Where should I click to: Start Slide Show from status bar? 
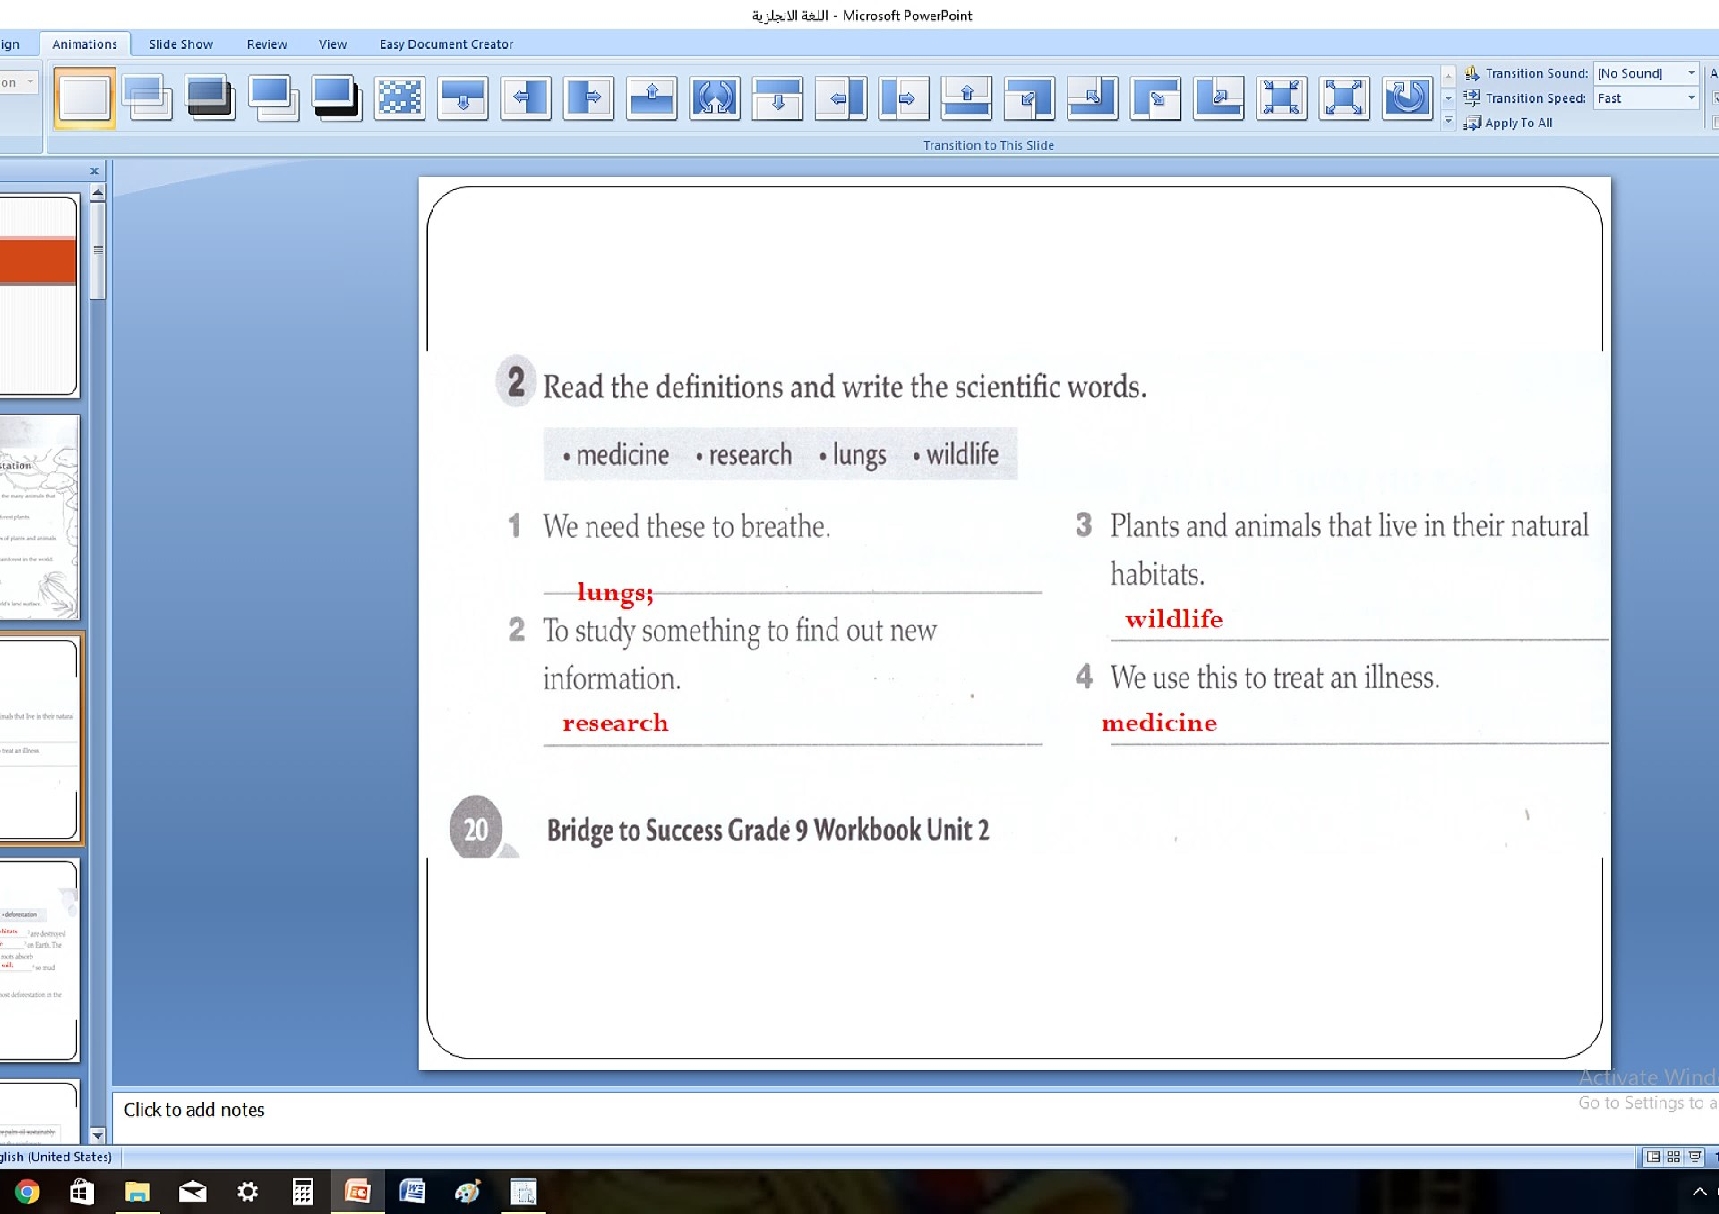1695,1156
